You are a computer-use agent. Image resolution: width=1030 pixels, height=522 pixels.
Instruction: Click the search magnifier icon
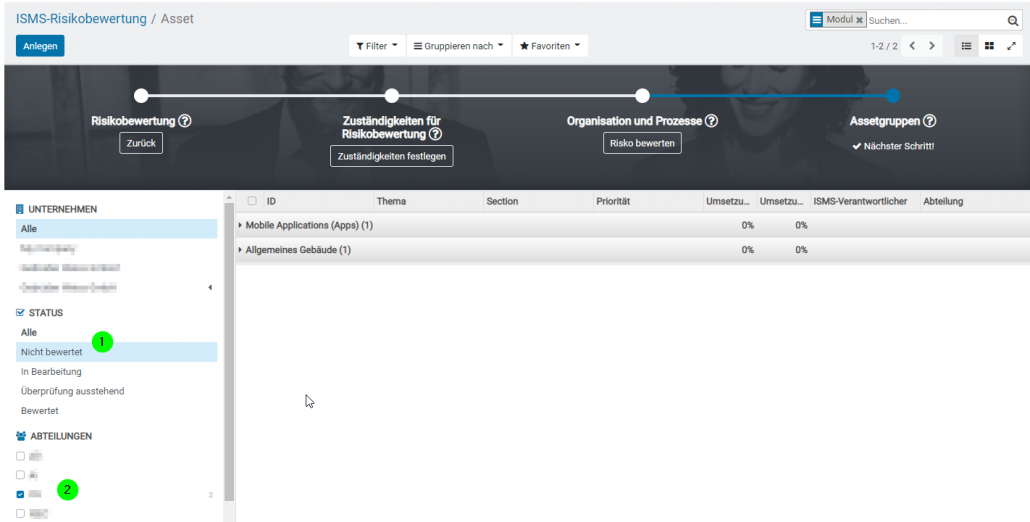click(x=1012, y=20)
